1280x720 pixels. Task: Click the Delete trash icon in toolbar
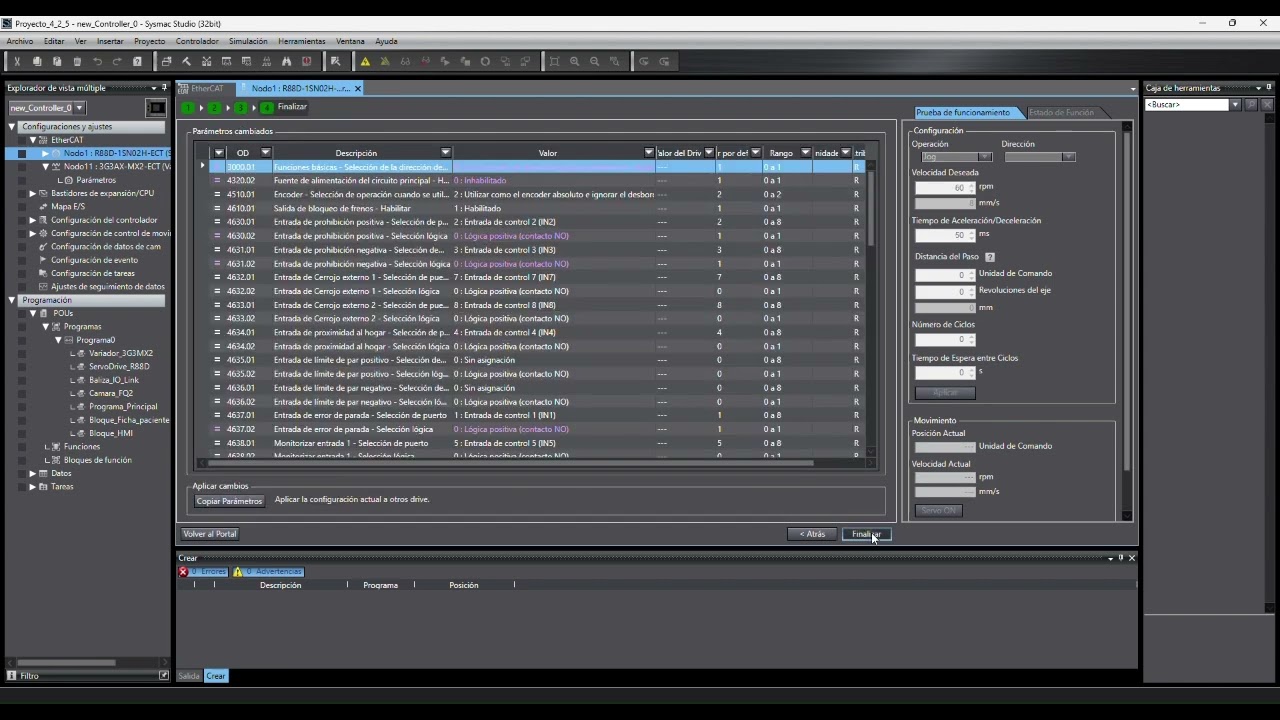pyautogui.click(x=77, y=62)
